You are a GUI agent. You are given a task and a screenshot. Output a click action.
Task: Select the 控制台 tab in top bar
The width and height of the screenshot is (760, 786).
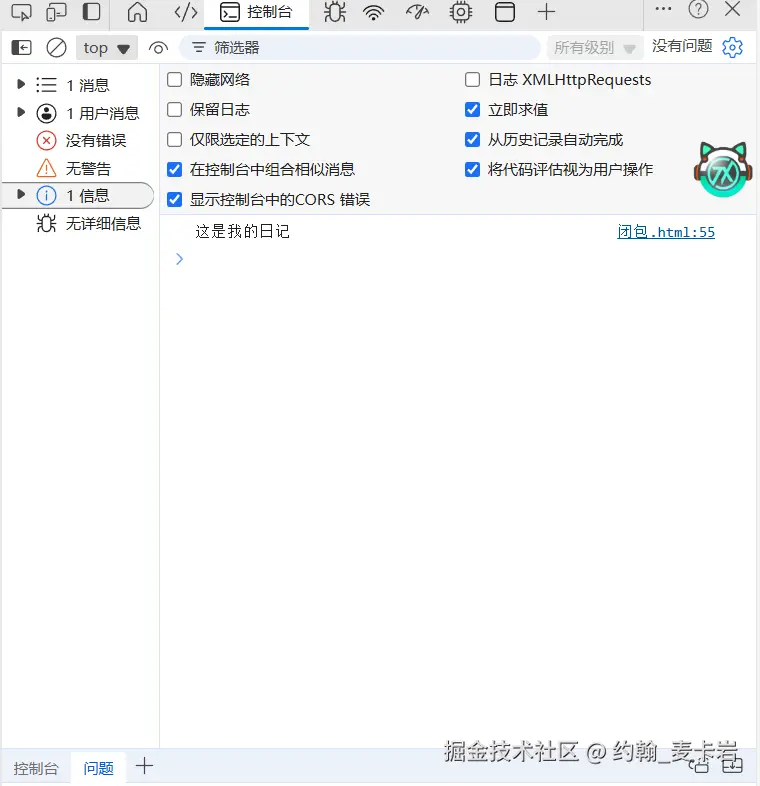point(257,13)
